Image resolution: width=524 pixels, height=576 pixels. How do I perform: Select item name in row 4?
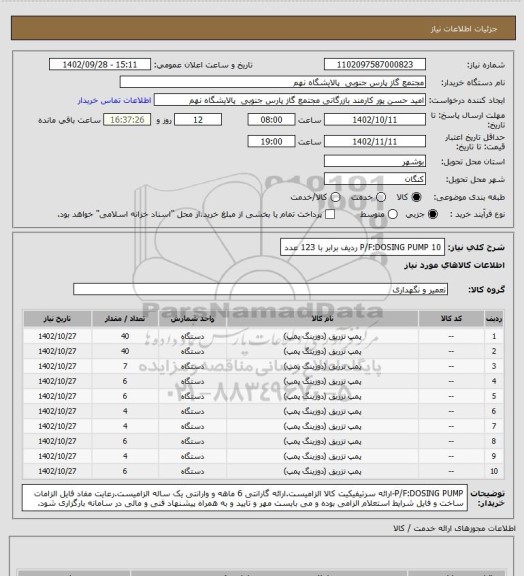[x=322, y=381]
